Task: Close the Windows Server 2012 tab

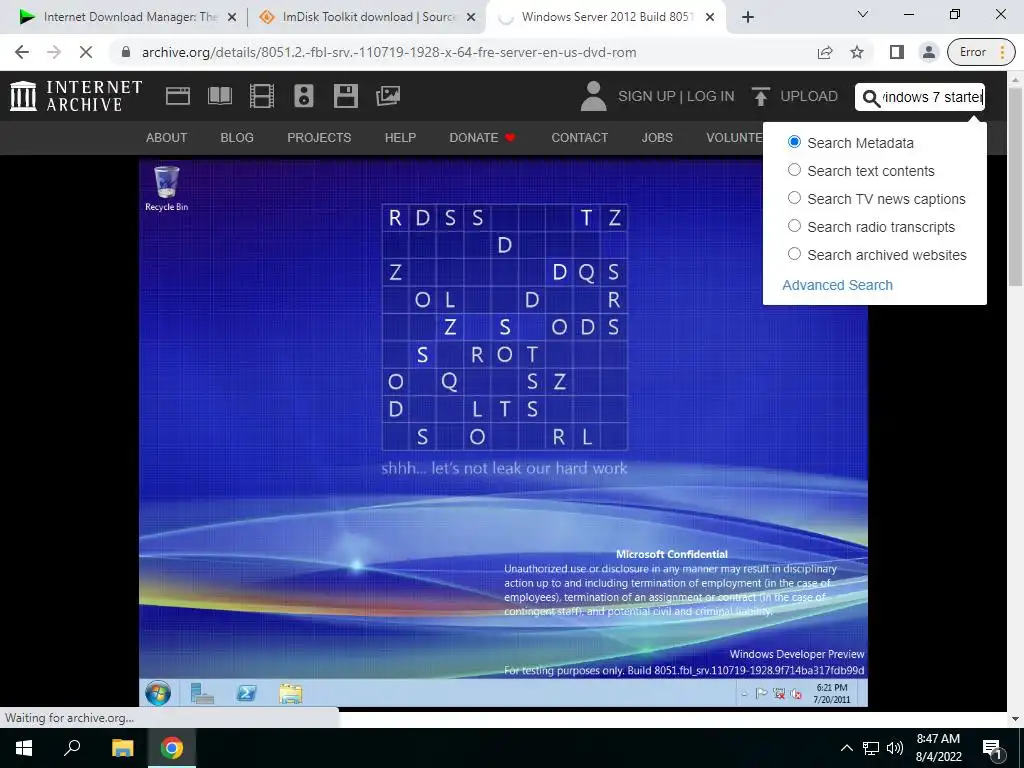Action: (710, 17)
